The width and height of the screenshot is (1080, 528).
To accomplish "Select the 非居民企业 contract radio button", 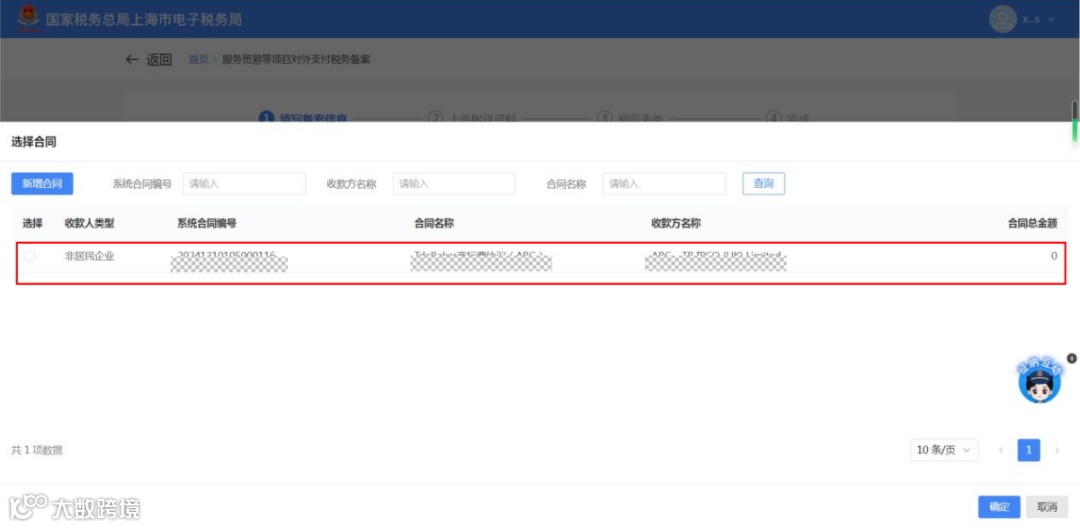I will click(30, 257).
